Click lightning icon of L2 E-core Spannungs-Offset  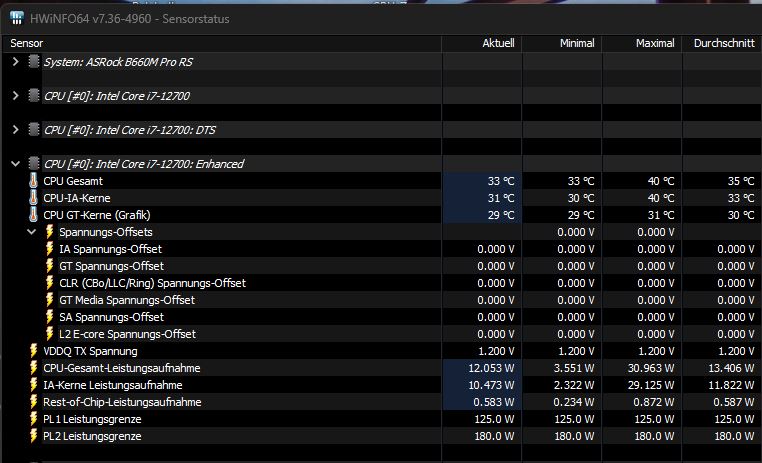click(x=49, y=334)
